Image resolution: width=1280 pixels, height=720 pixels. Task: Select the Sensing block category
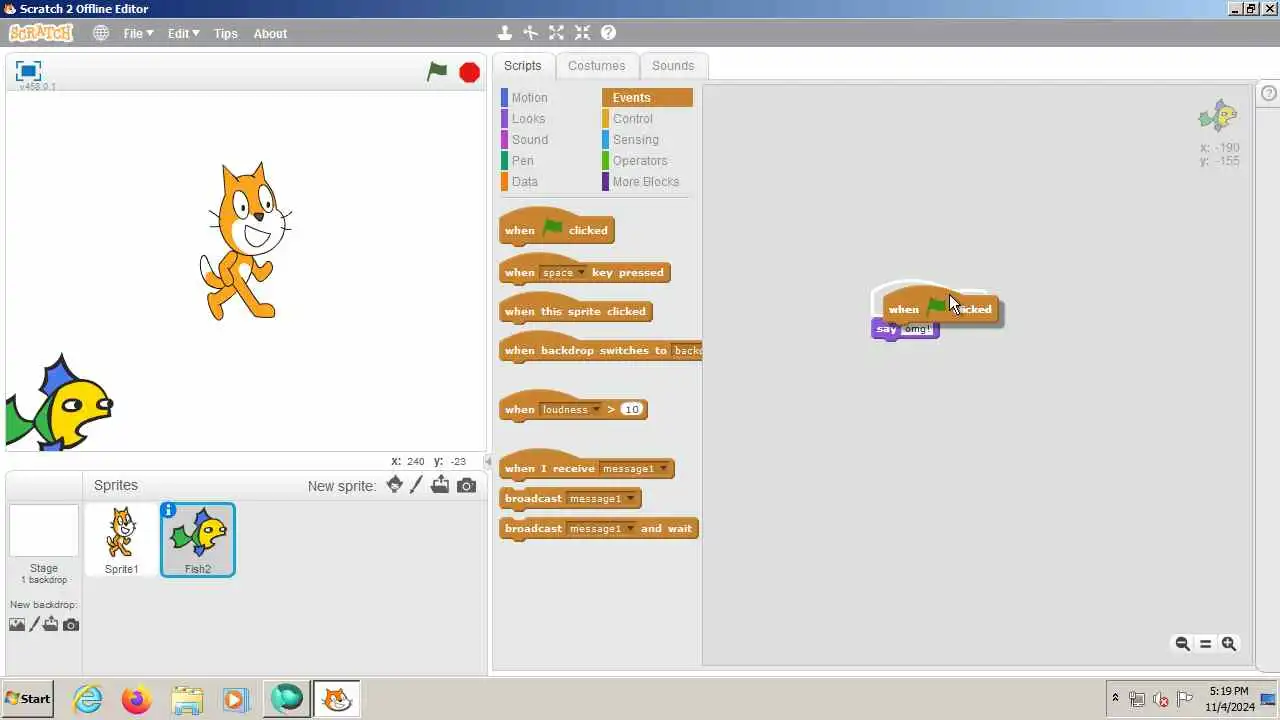pos(635,139)
